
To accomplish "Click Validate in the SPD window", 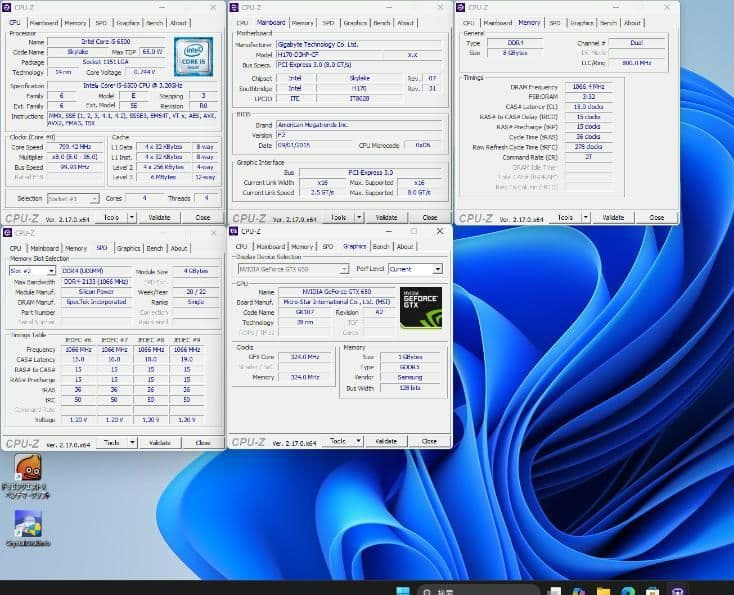I will pyautogui.click(x=160, y=442).
